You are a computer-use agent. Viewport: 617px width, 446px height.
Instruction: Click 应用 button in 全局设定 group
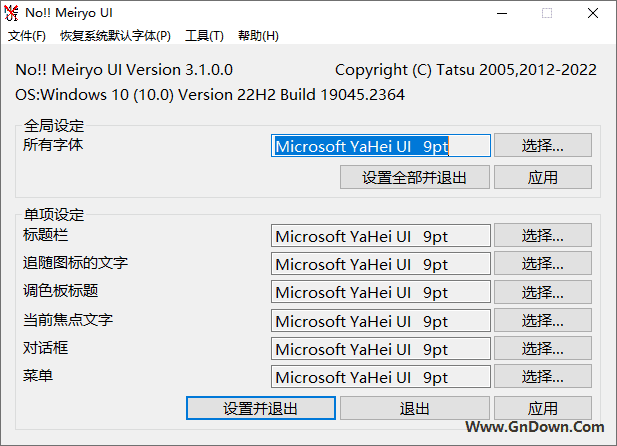(x=543, y=177)
